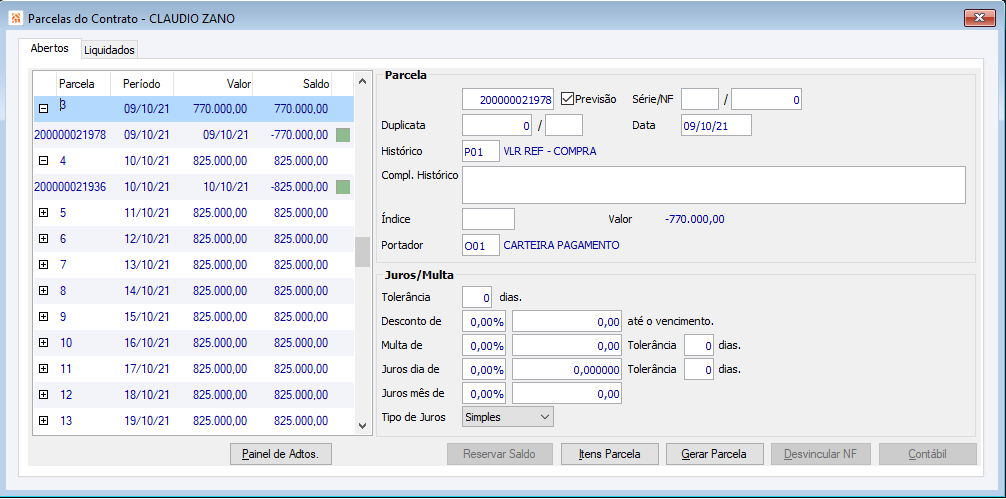Expand parcela 13 row
Screen dimensions: 1006x499
pos(44,420)
